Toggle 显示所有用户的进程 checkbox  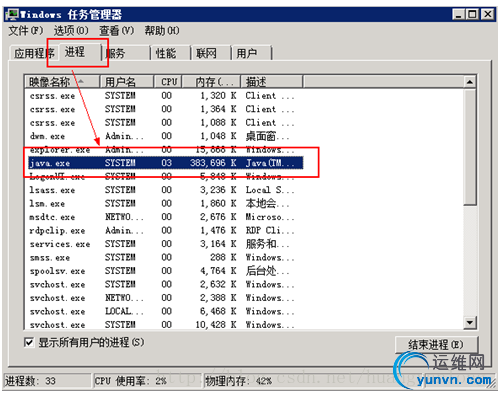[29, 342]
